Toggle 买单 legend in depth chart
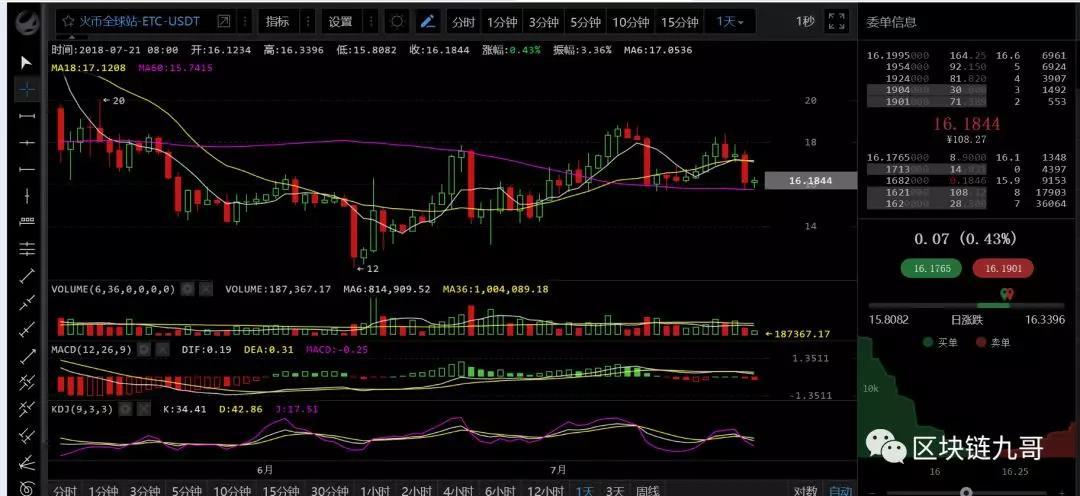1080x496 pixels. click(942, 342)
